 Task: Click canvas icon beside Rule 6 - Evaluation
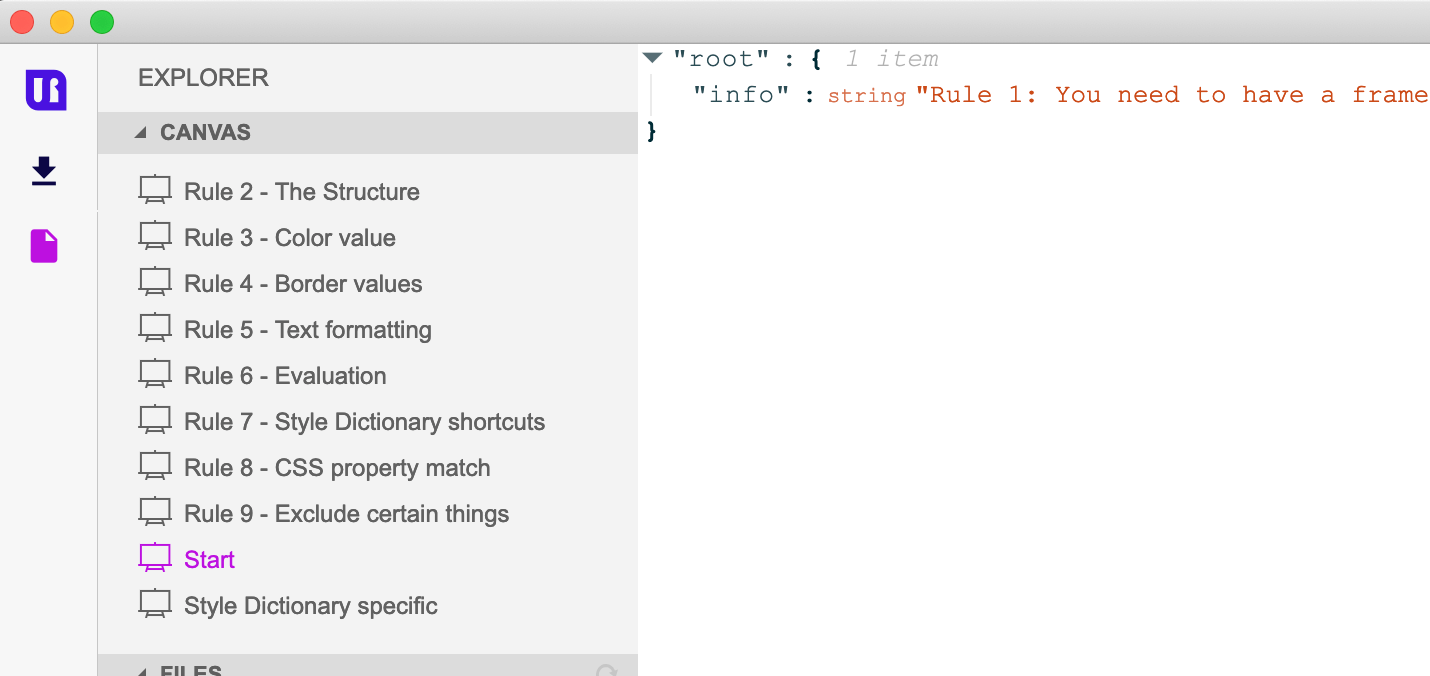coord(155,376)
